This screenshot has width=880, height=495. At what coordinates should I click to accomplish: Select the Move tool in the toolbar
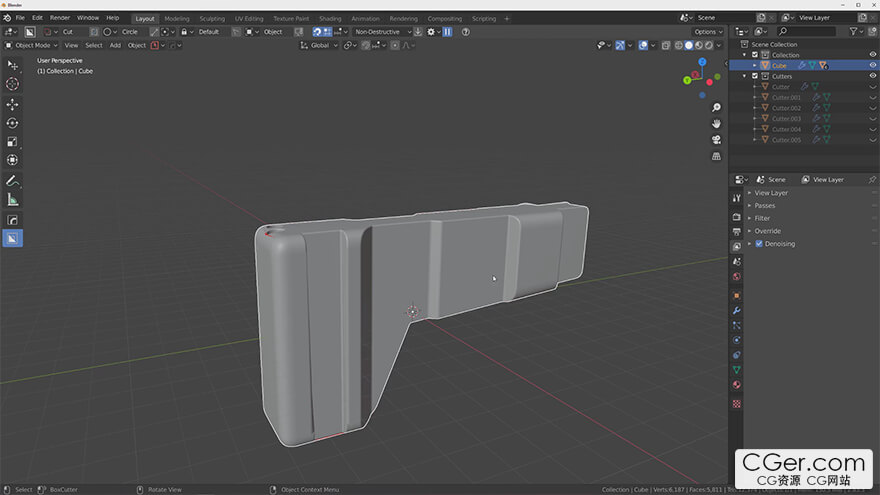point(12,104)
